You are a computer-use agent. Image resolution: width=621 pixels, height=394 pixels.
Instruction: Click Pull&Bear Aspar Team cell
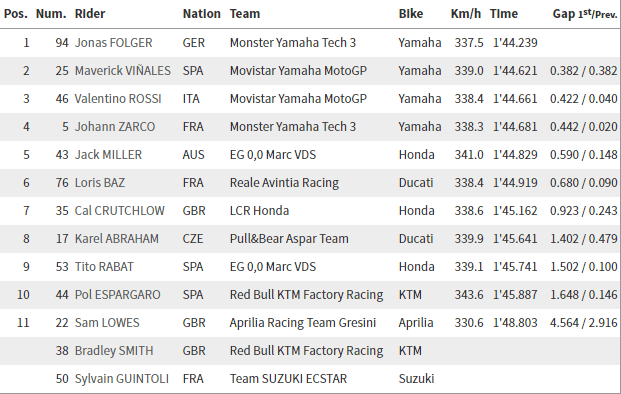(289, 239)
